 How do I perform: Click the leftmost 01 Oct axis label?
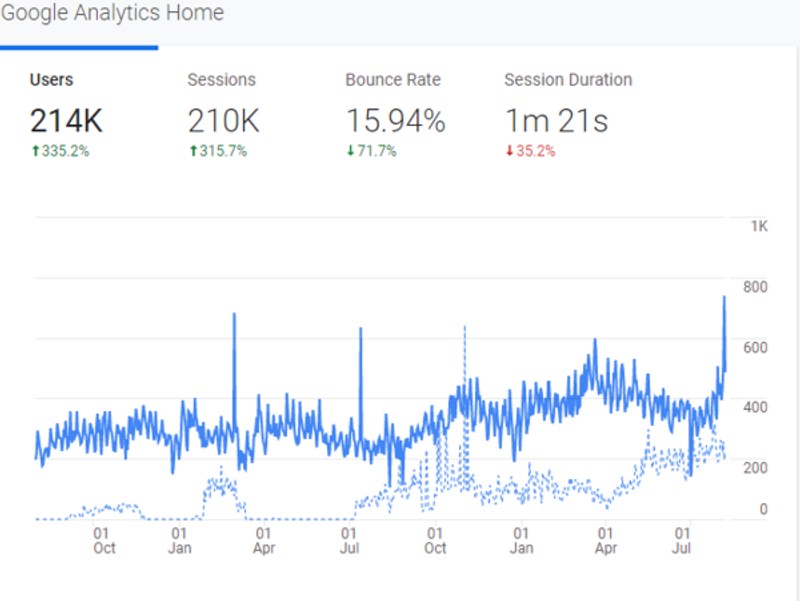point(103,541)
